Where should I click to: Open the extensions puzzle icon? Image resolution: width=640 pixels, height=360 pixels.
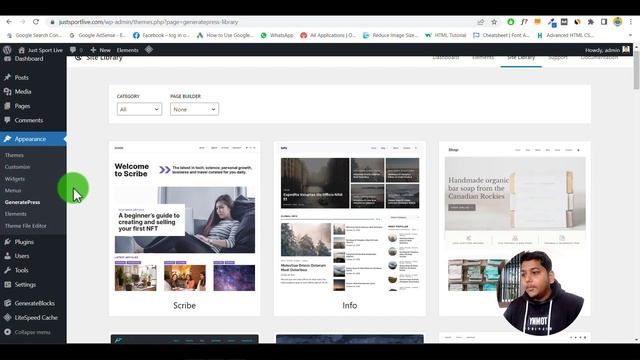tap(591, 22)
